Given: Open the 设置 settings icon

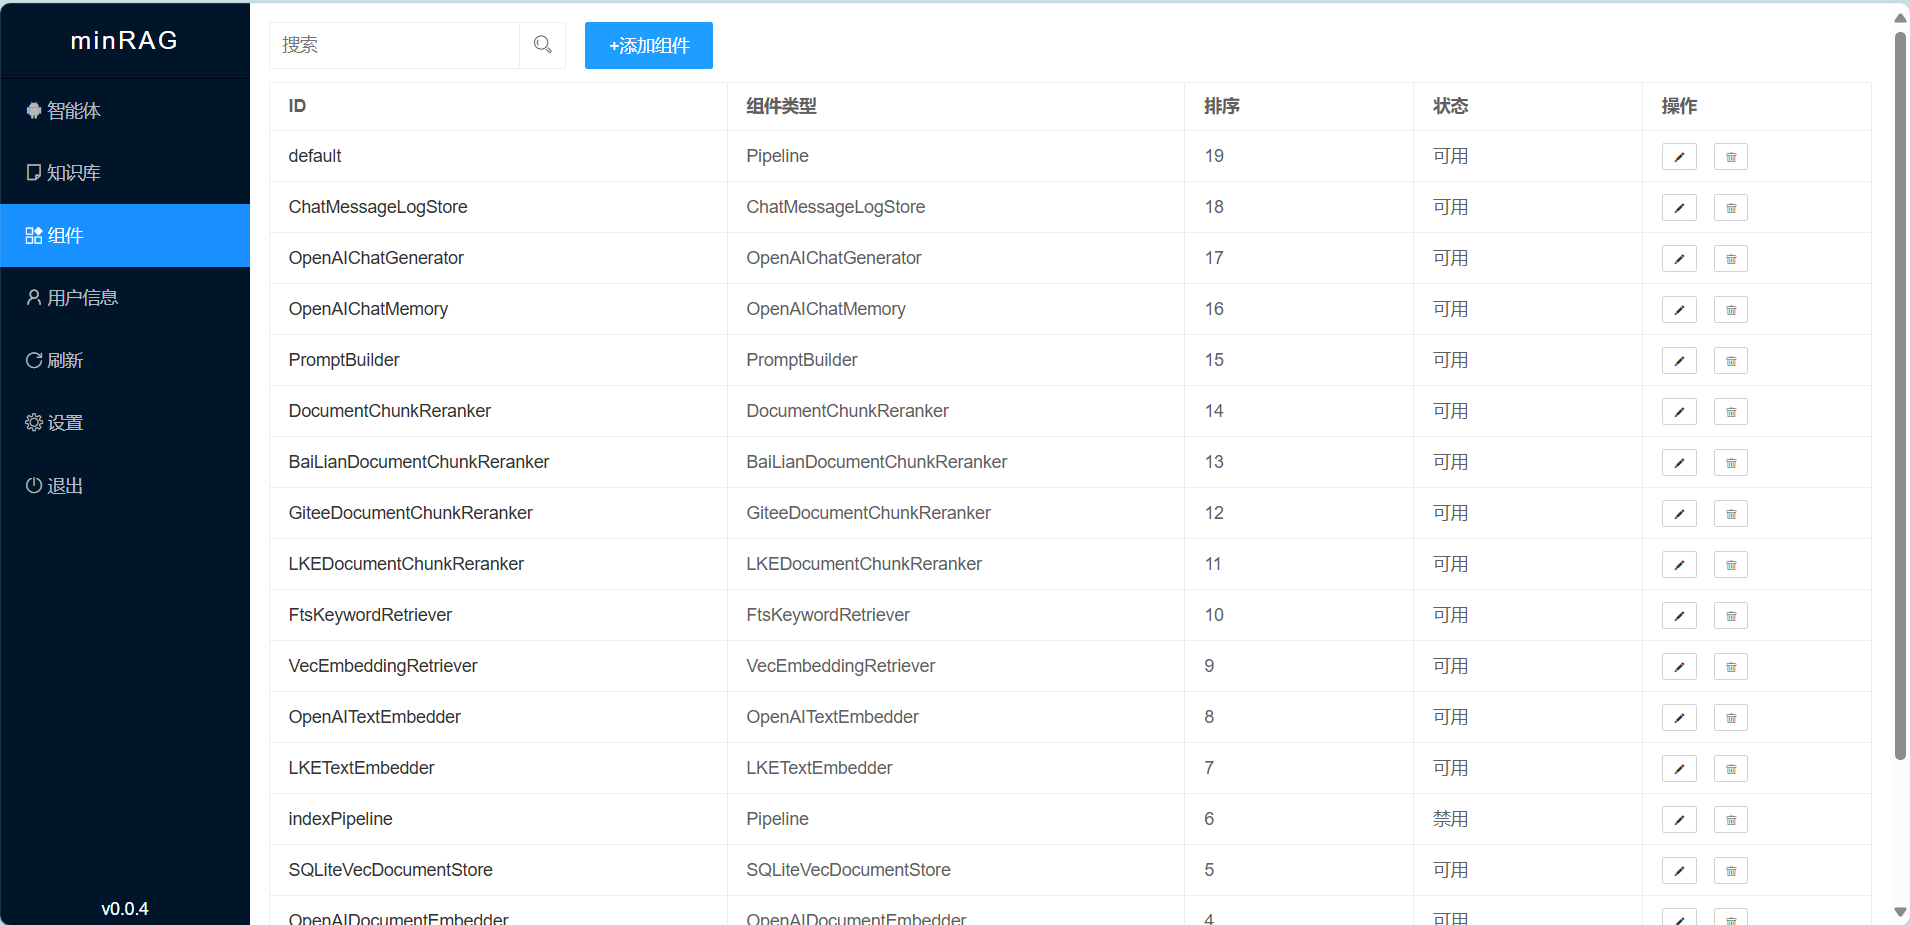Looking at the screenshot, I should pyautogui.click(x=33, y=422).
